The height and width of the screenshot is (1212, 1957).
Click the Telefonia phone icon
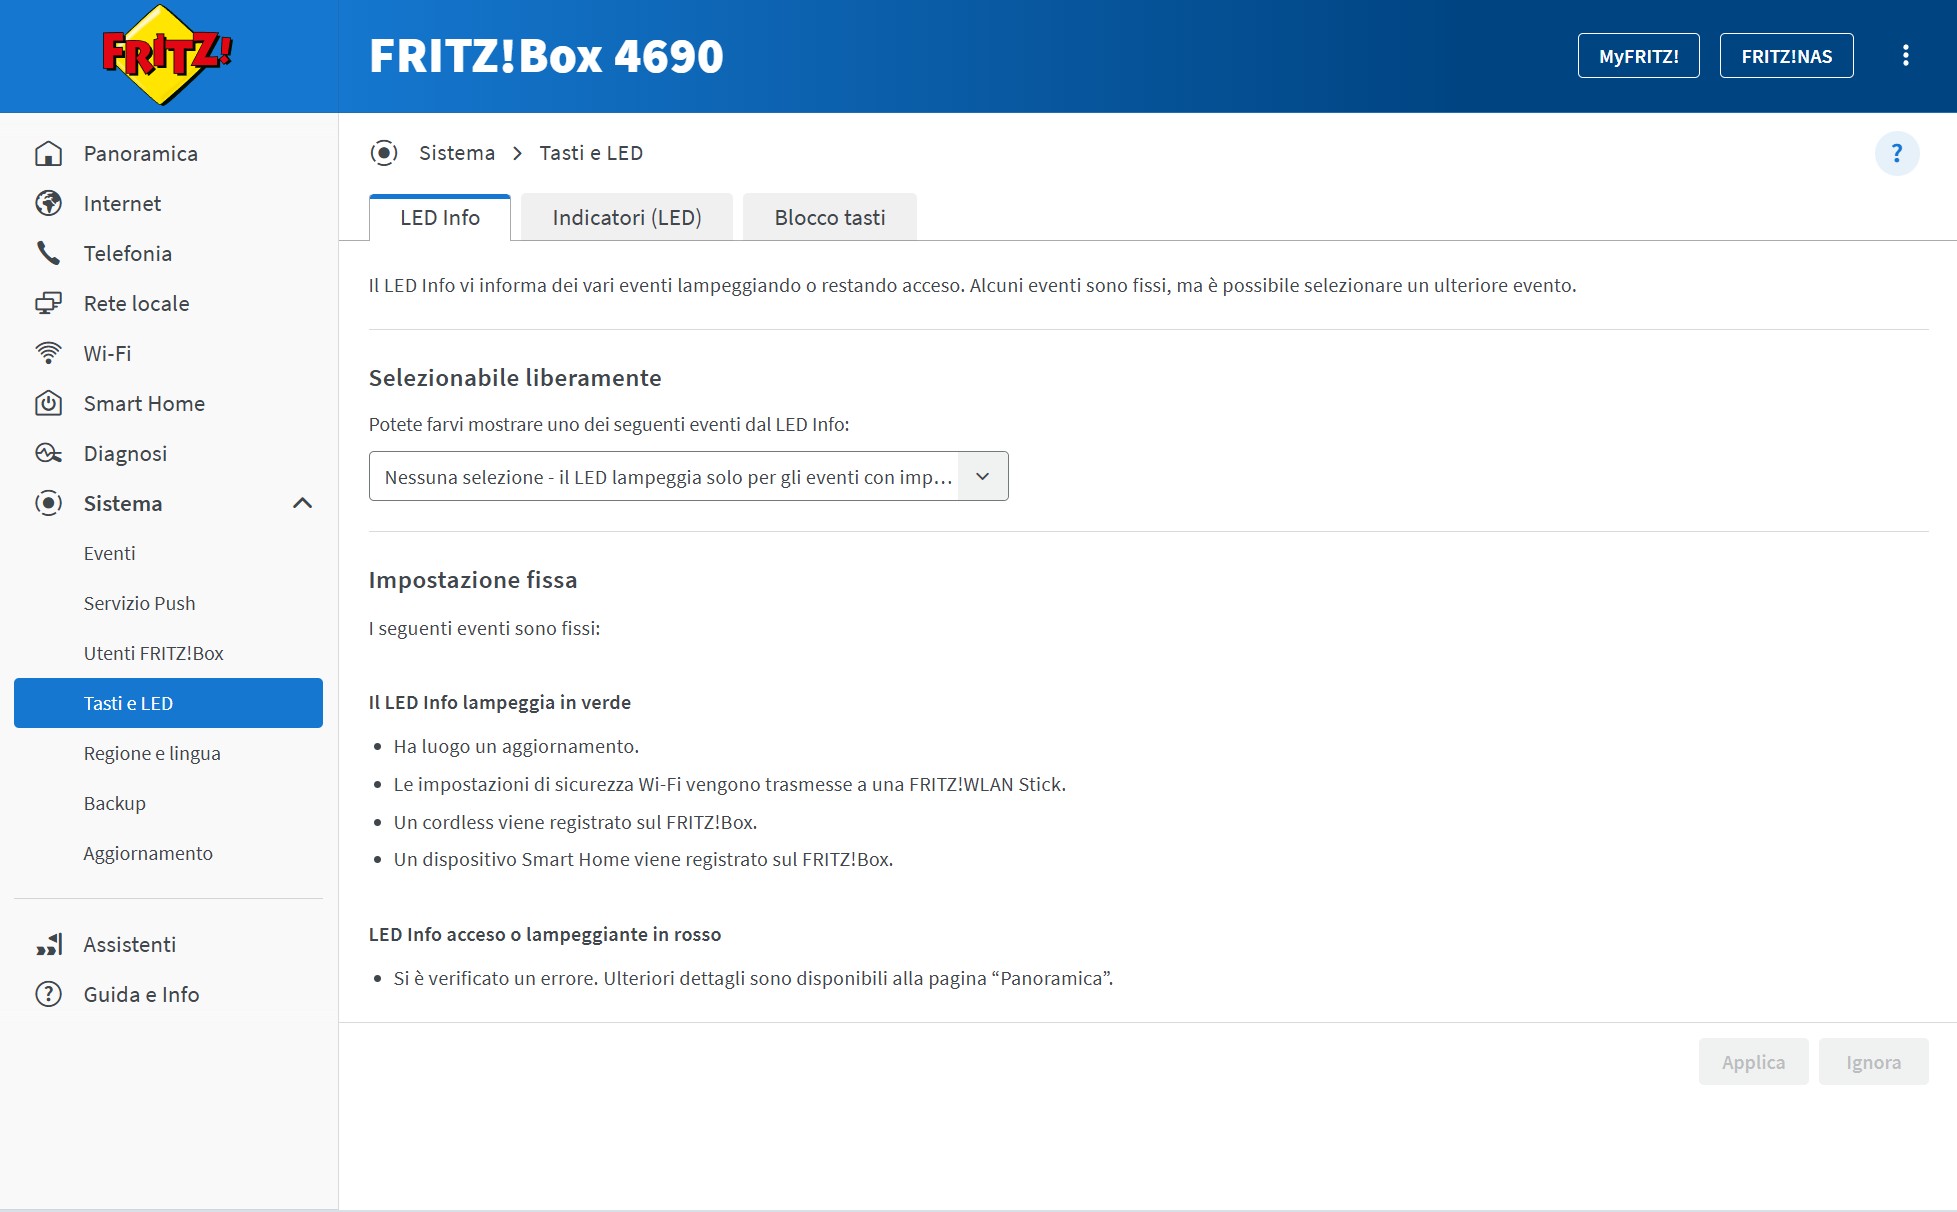48,254
